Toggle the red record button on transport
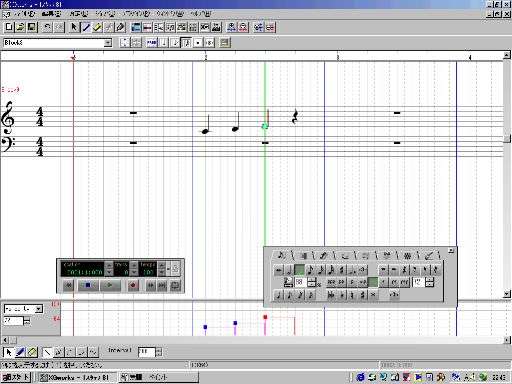This screenshot has height=384, width=512. 133,285
